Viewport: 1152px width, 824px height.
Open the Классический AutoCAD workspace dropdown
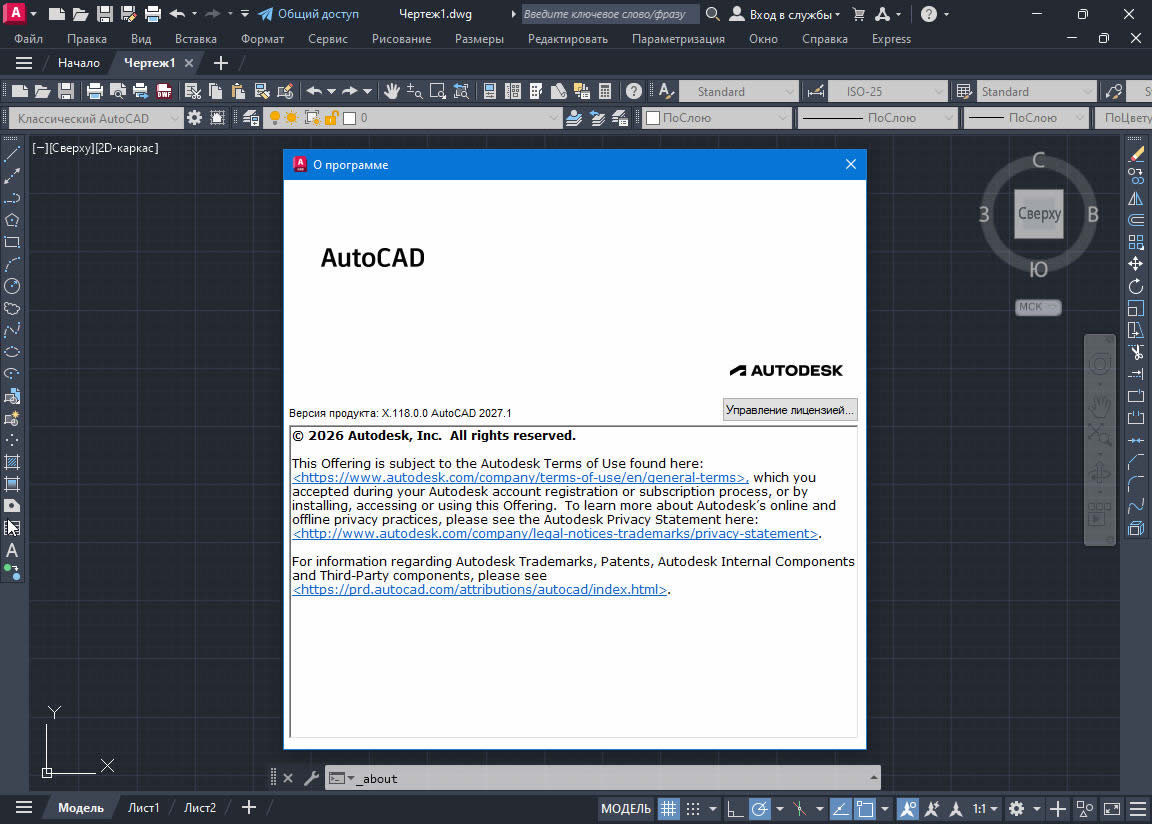pyautogui.click(x=96, y=118)
